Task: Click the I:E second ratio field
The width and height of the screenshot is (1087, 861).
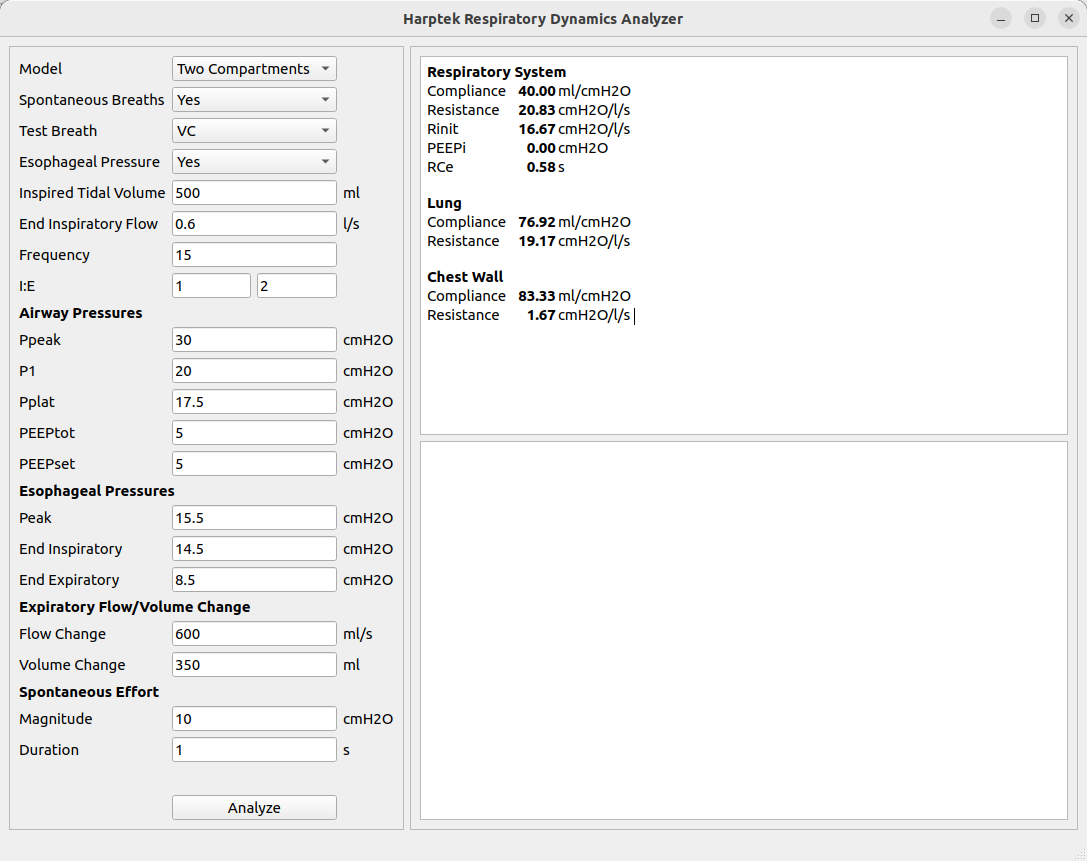Action: 297,286
